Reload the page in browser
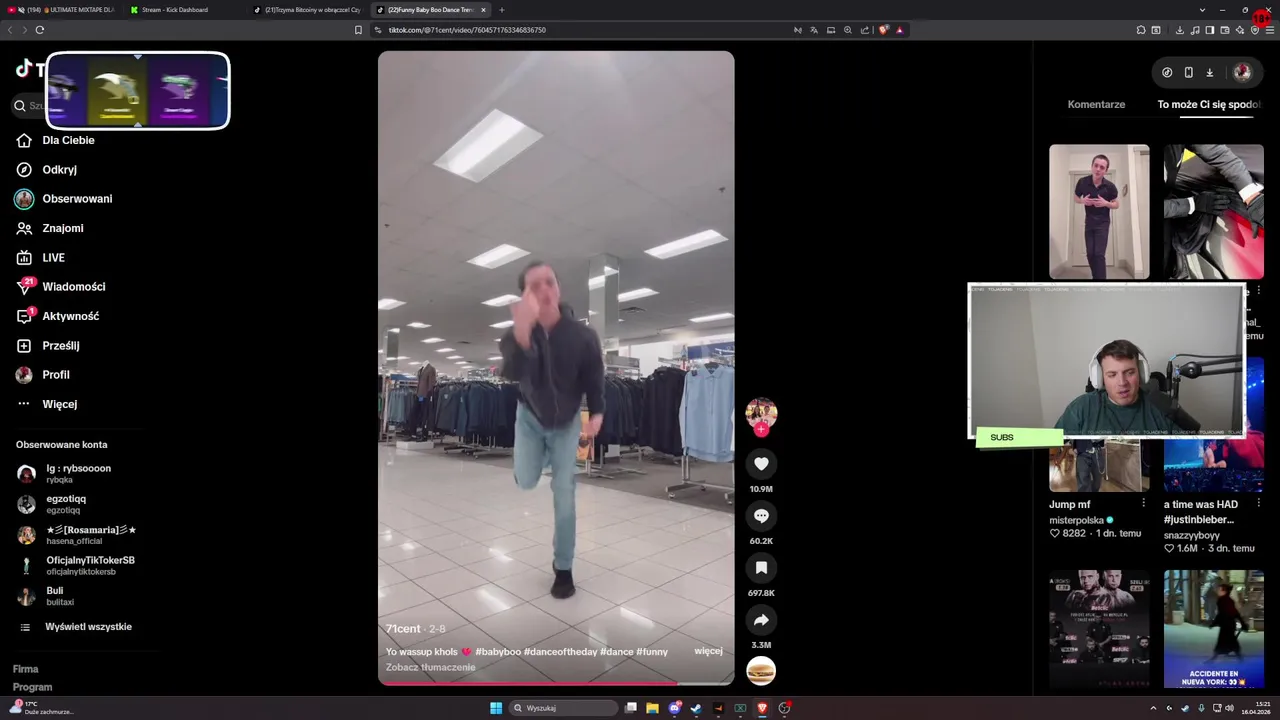 tap(39, 30)
